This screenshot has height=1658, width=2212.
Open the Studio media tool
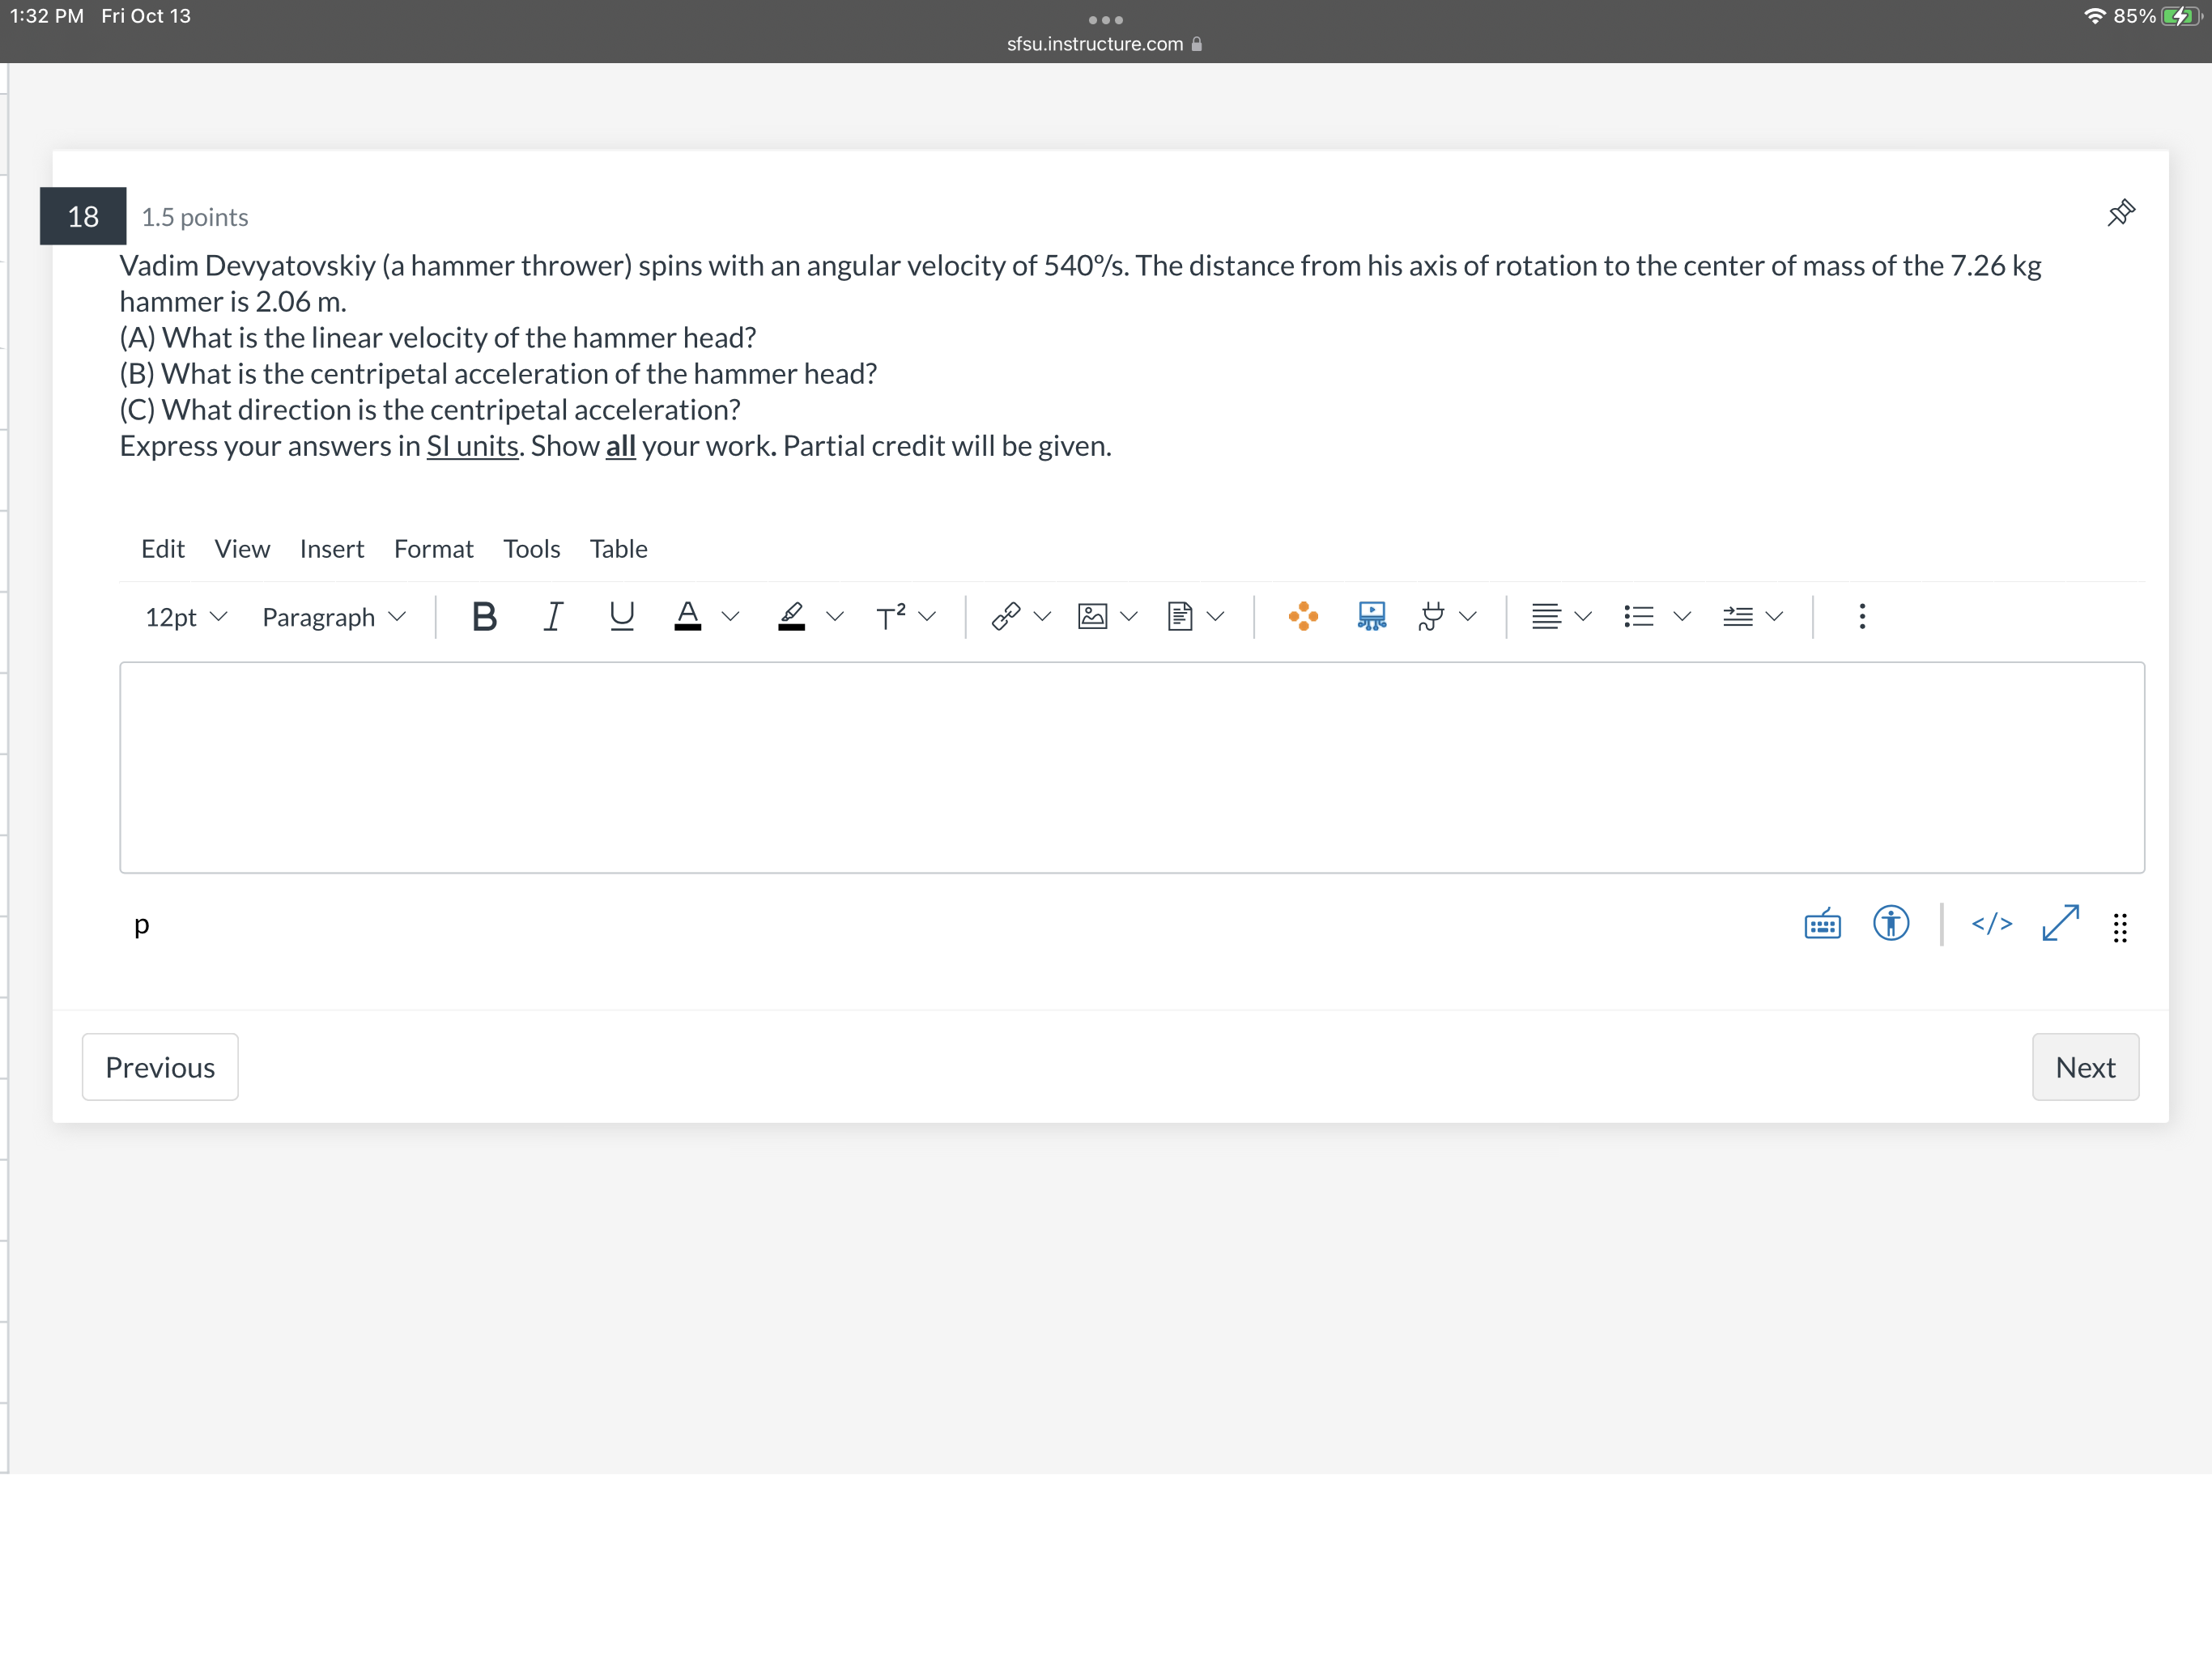coord(1370,616)
